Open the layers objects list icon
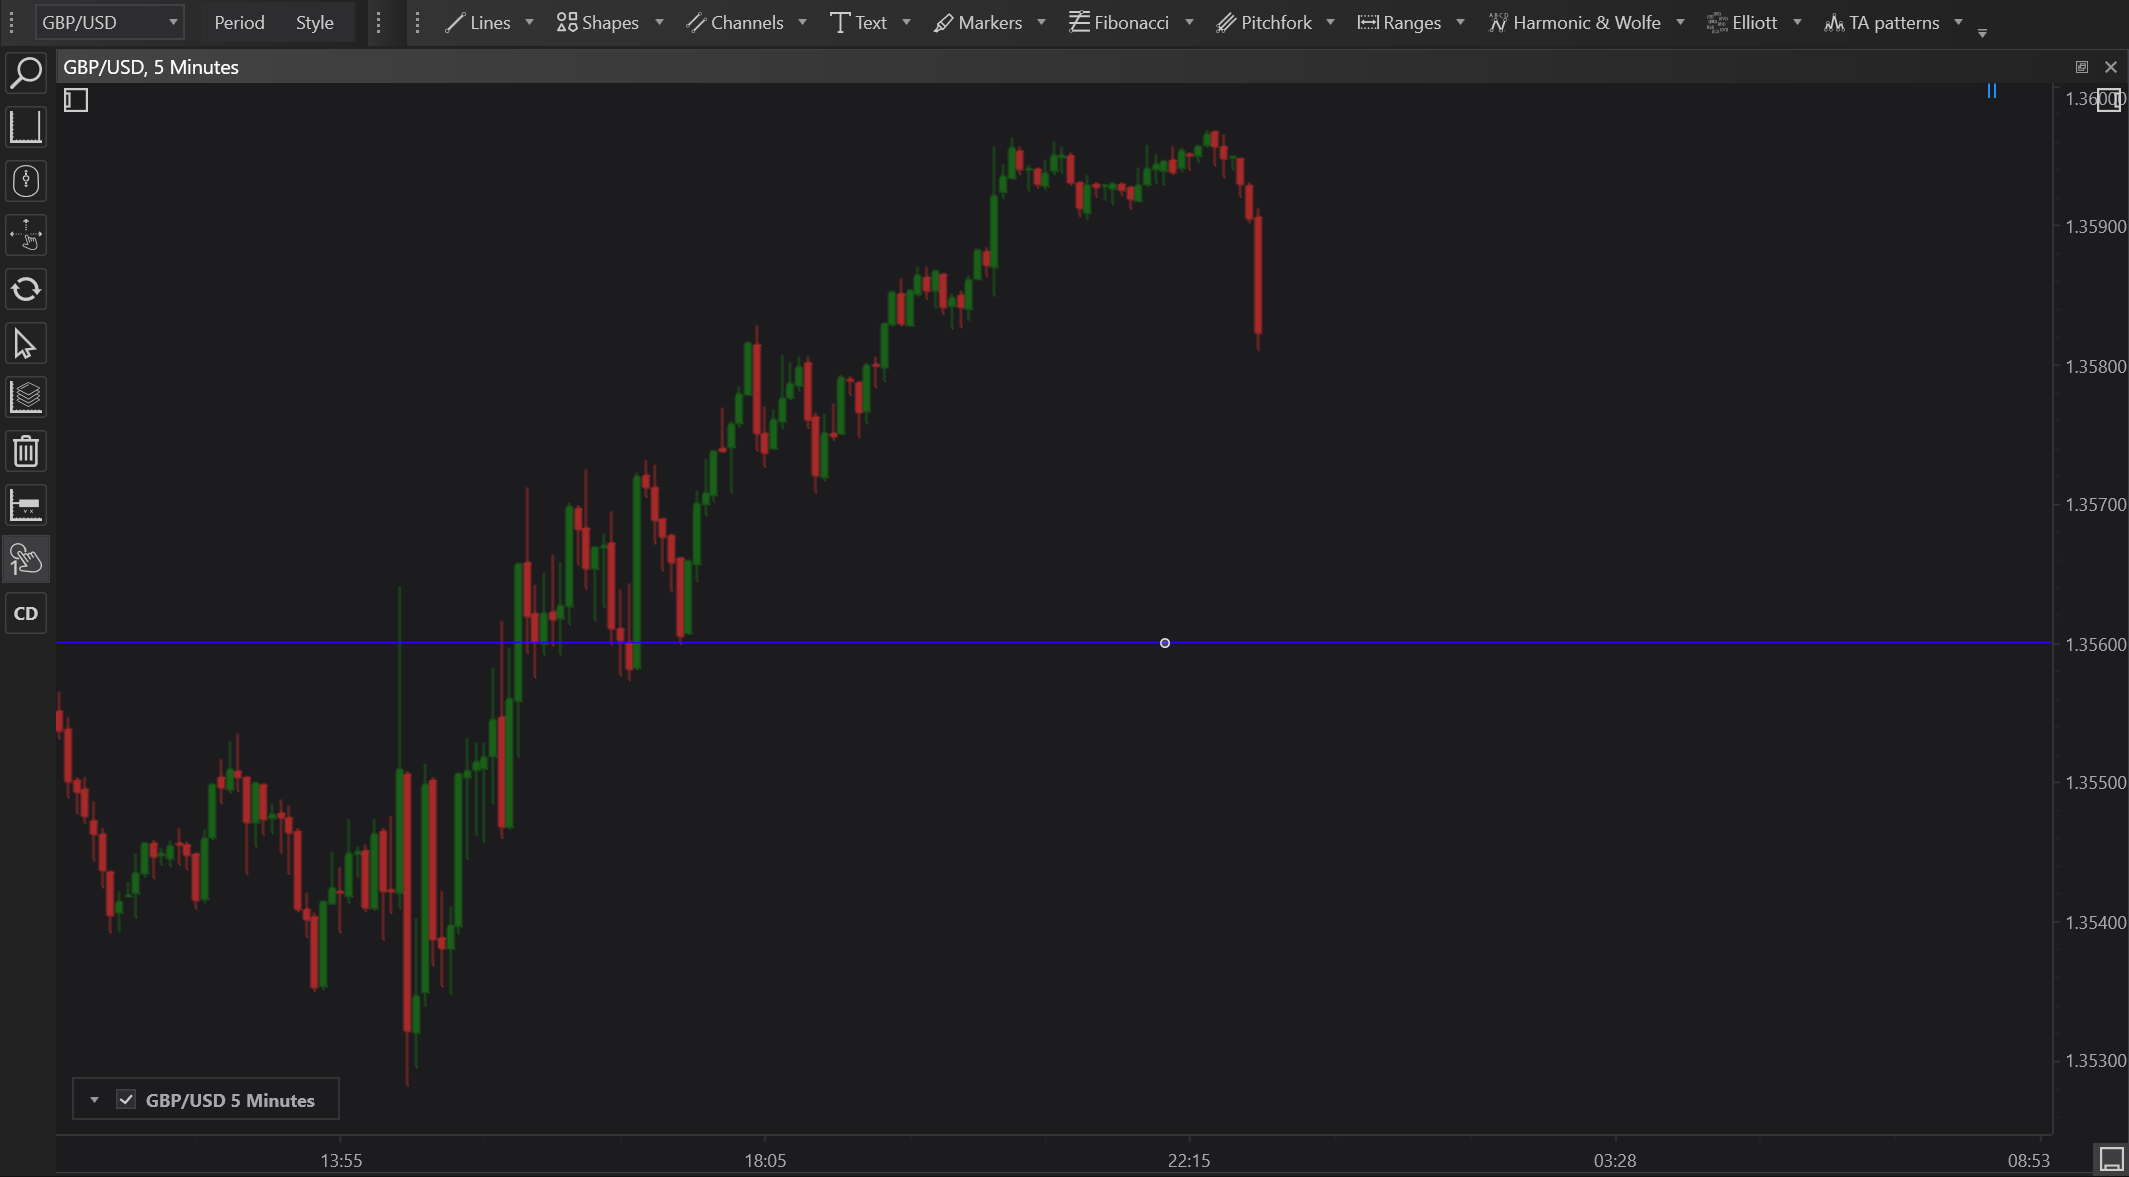The width and height of the screenshot is (2129, 1177). coord(26,397)
